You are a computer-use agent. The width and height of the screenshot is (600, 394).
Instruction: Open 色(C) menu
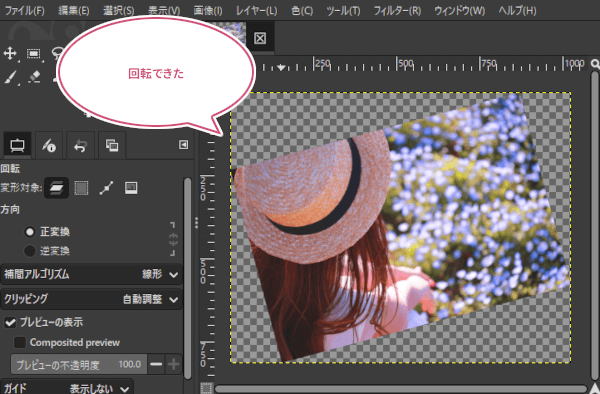pos(302,10)
